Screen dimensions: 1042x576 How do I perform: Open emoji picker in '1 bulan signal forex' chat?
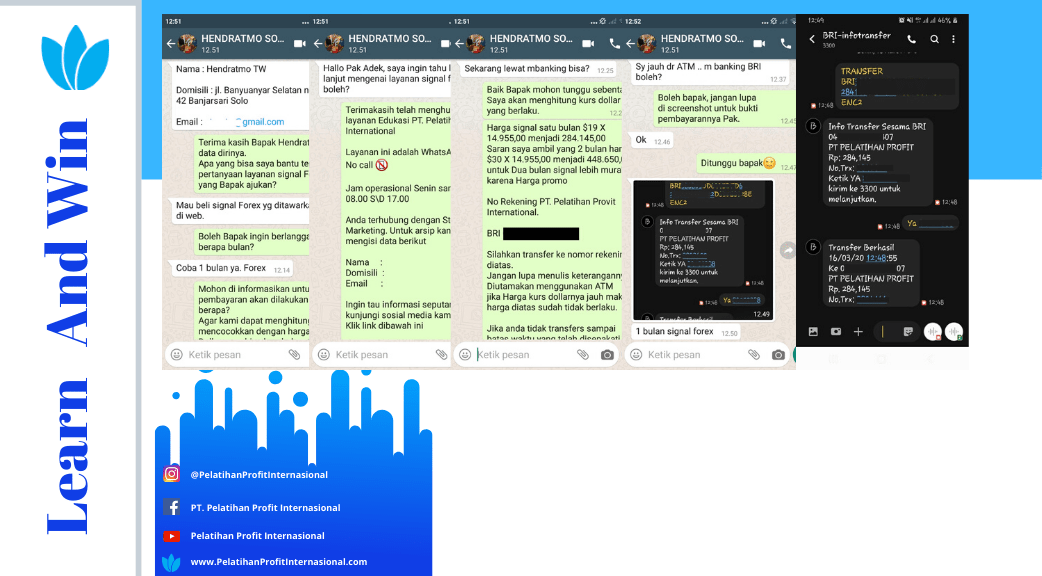point(636,355)
